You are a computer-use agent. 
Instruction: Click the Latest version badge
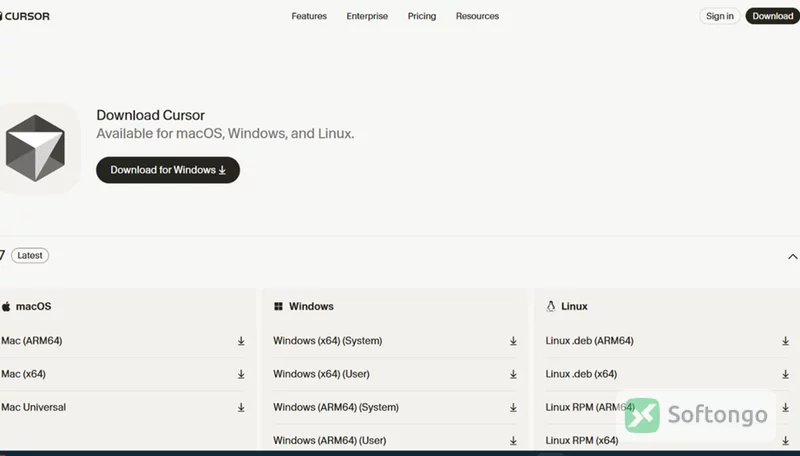coord(30,256)
